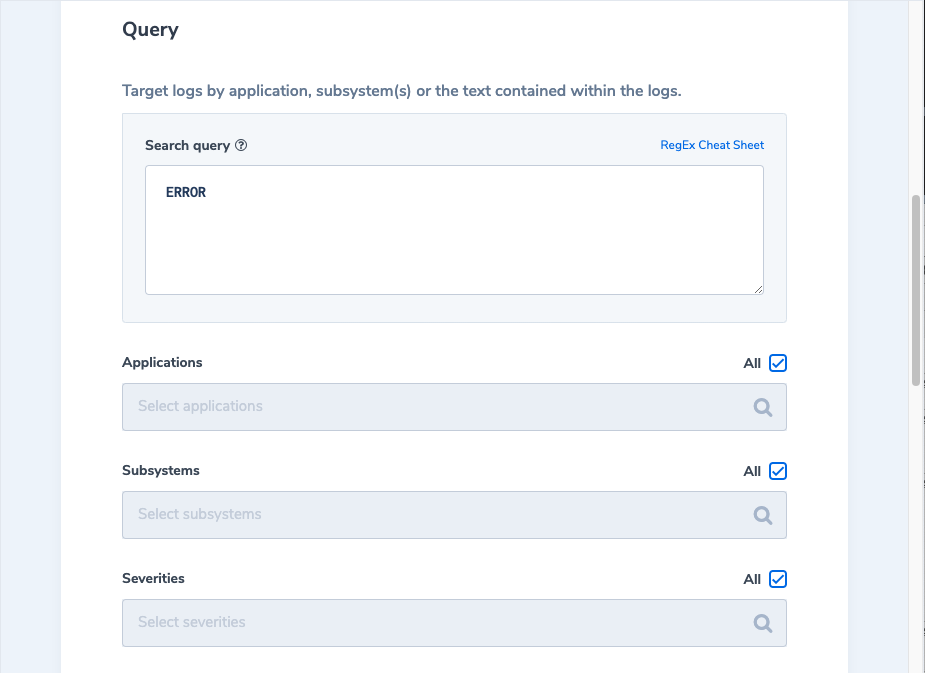Click the magnifier icon in Applications field
925x673 pixels.
(763, 408)
